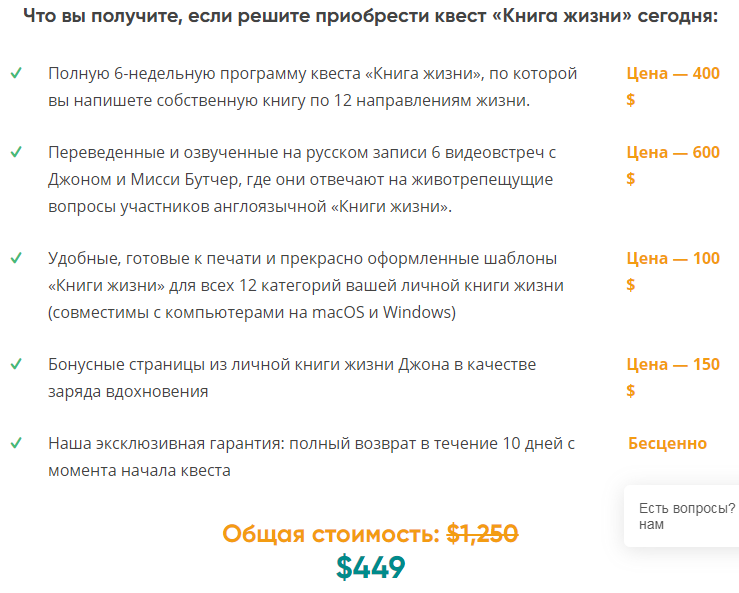Click the orange "Бесценно" label
Viewport: 739px width, 593px height.
pos(667,443)
